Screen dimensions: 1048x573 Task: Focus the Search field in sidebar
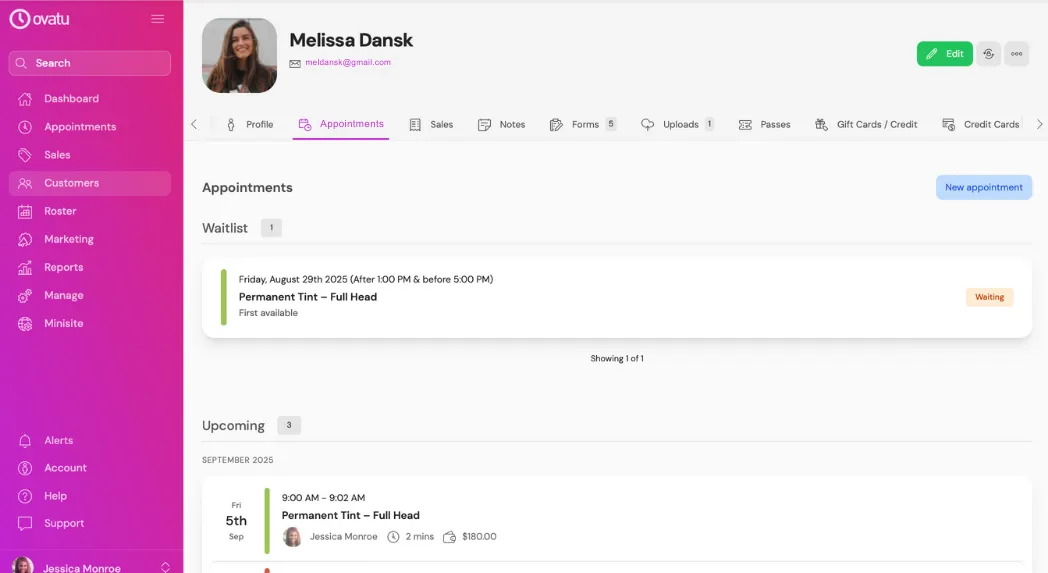90,63
